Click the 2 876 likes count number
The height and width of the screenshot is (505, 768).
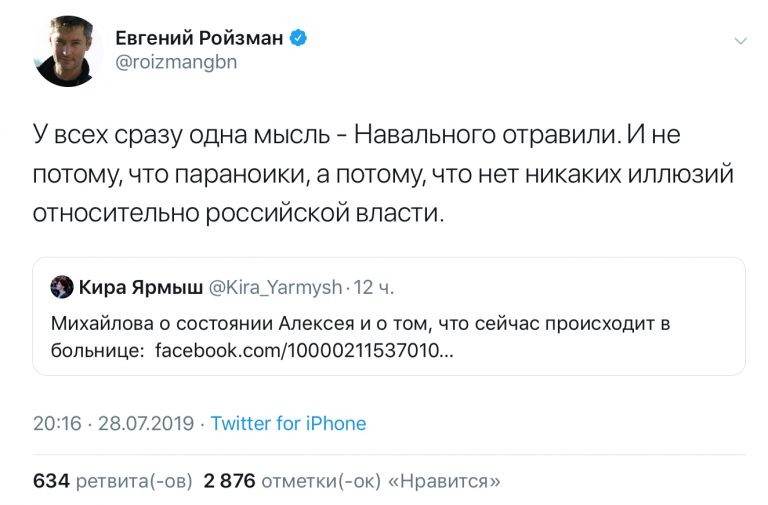229,481
